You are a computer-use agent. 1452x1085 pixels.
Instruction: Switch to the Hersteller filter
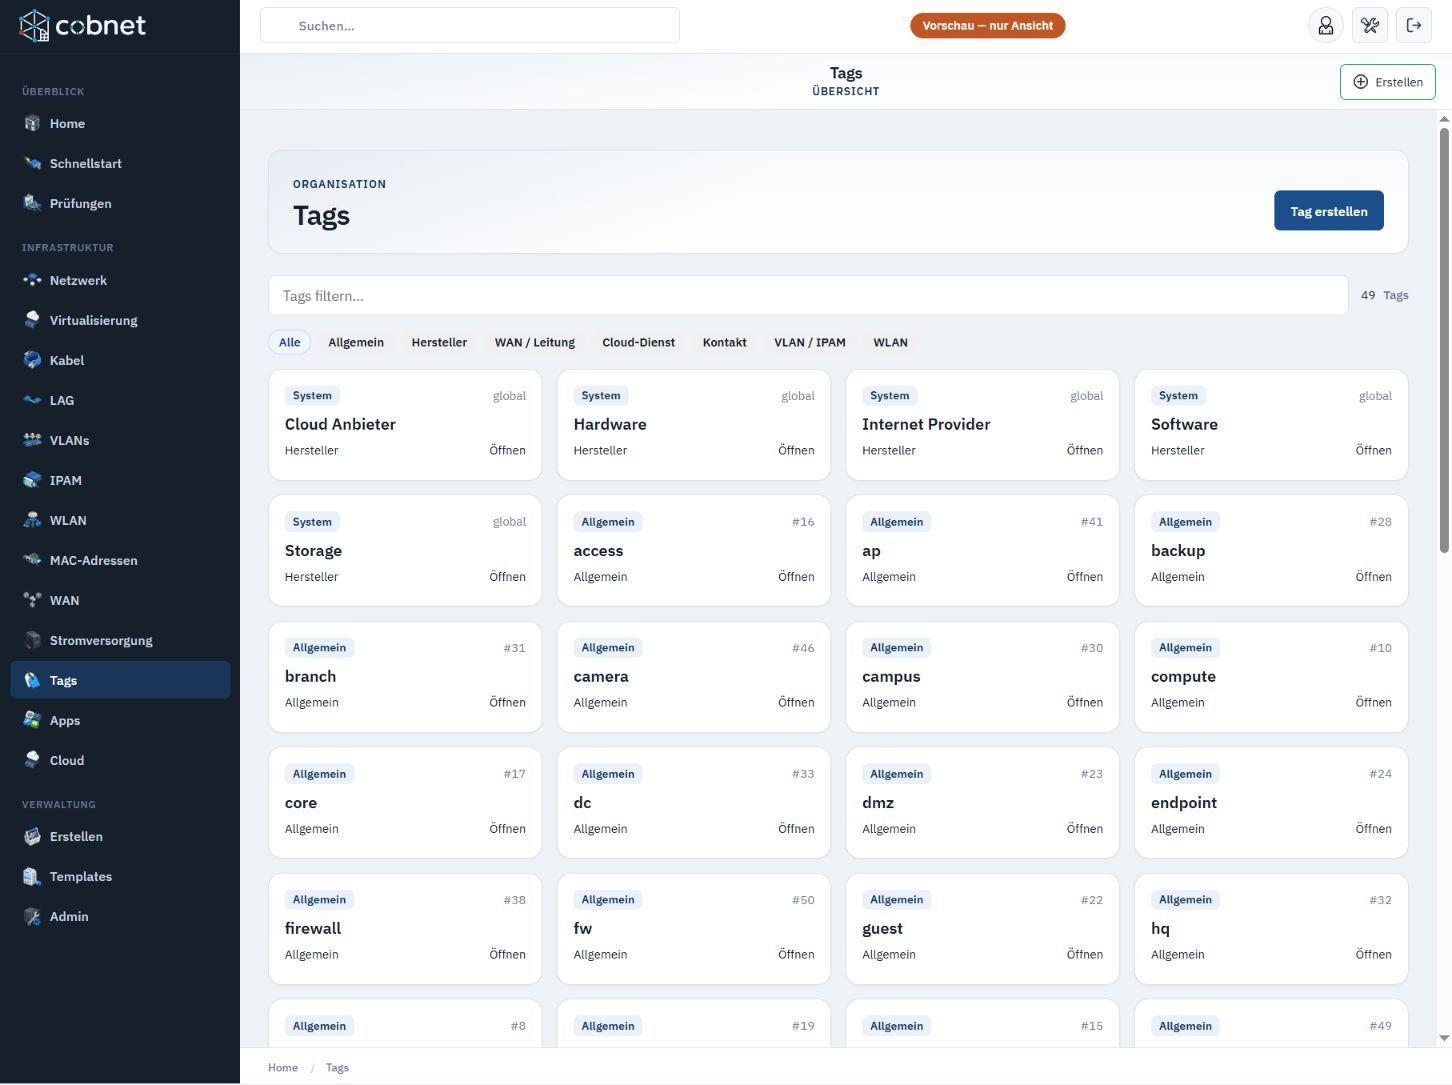pos(439,343)
